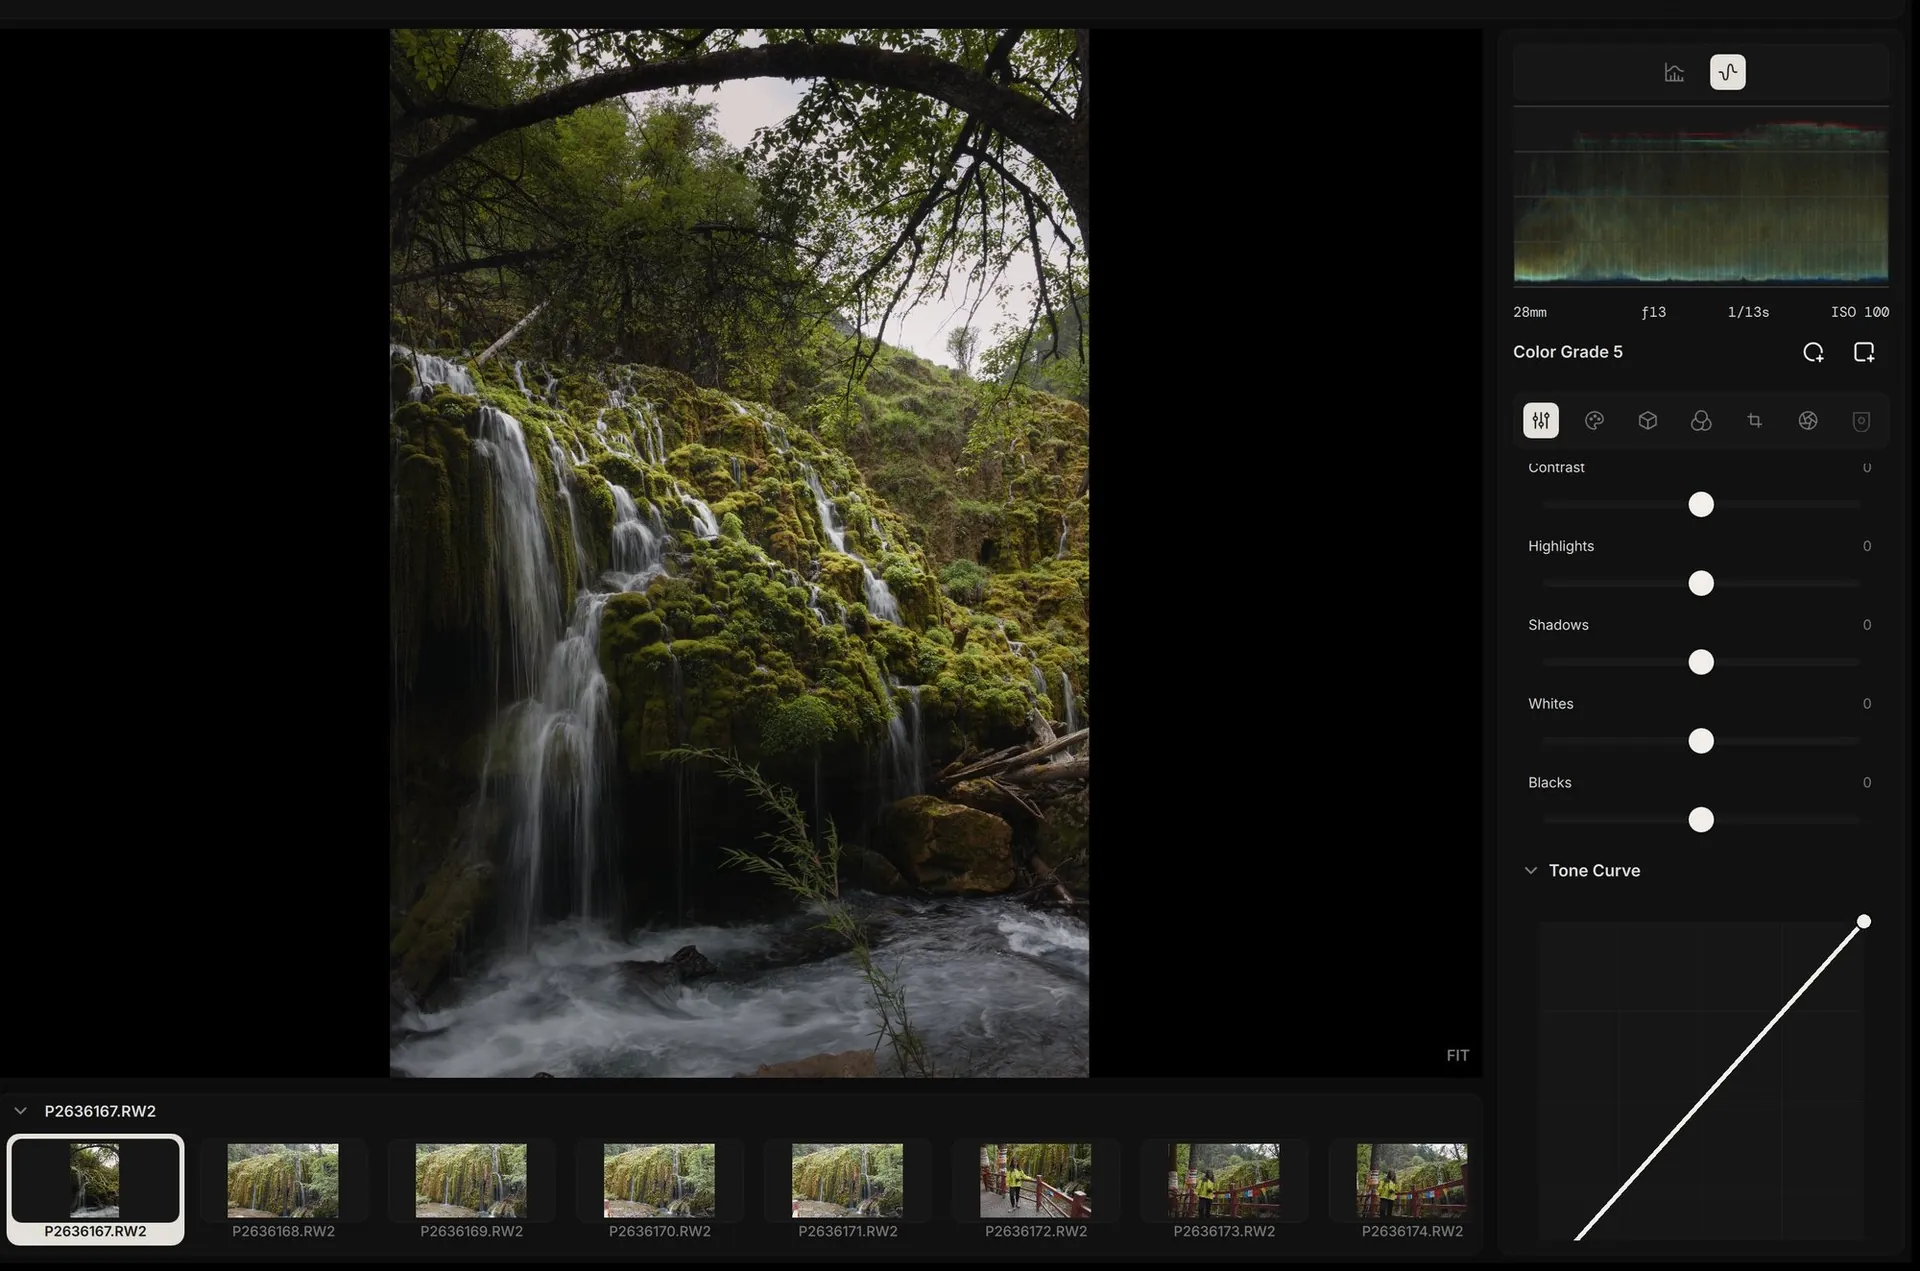Click the 1/13s shutter speed value

[1748, 312]
